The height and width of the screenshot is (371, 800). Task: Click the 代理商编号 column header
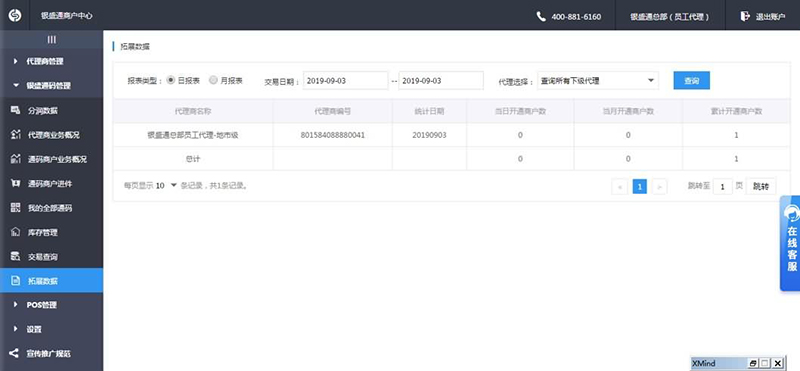click(x=333, y=111)
